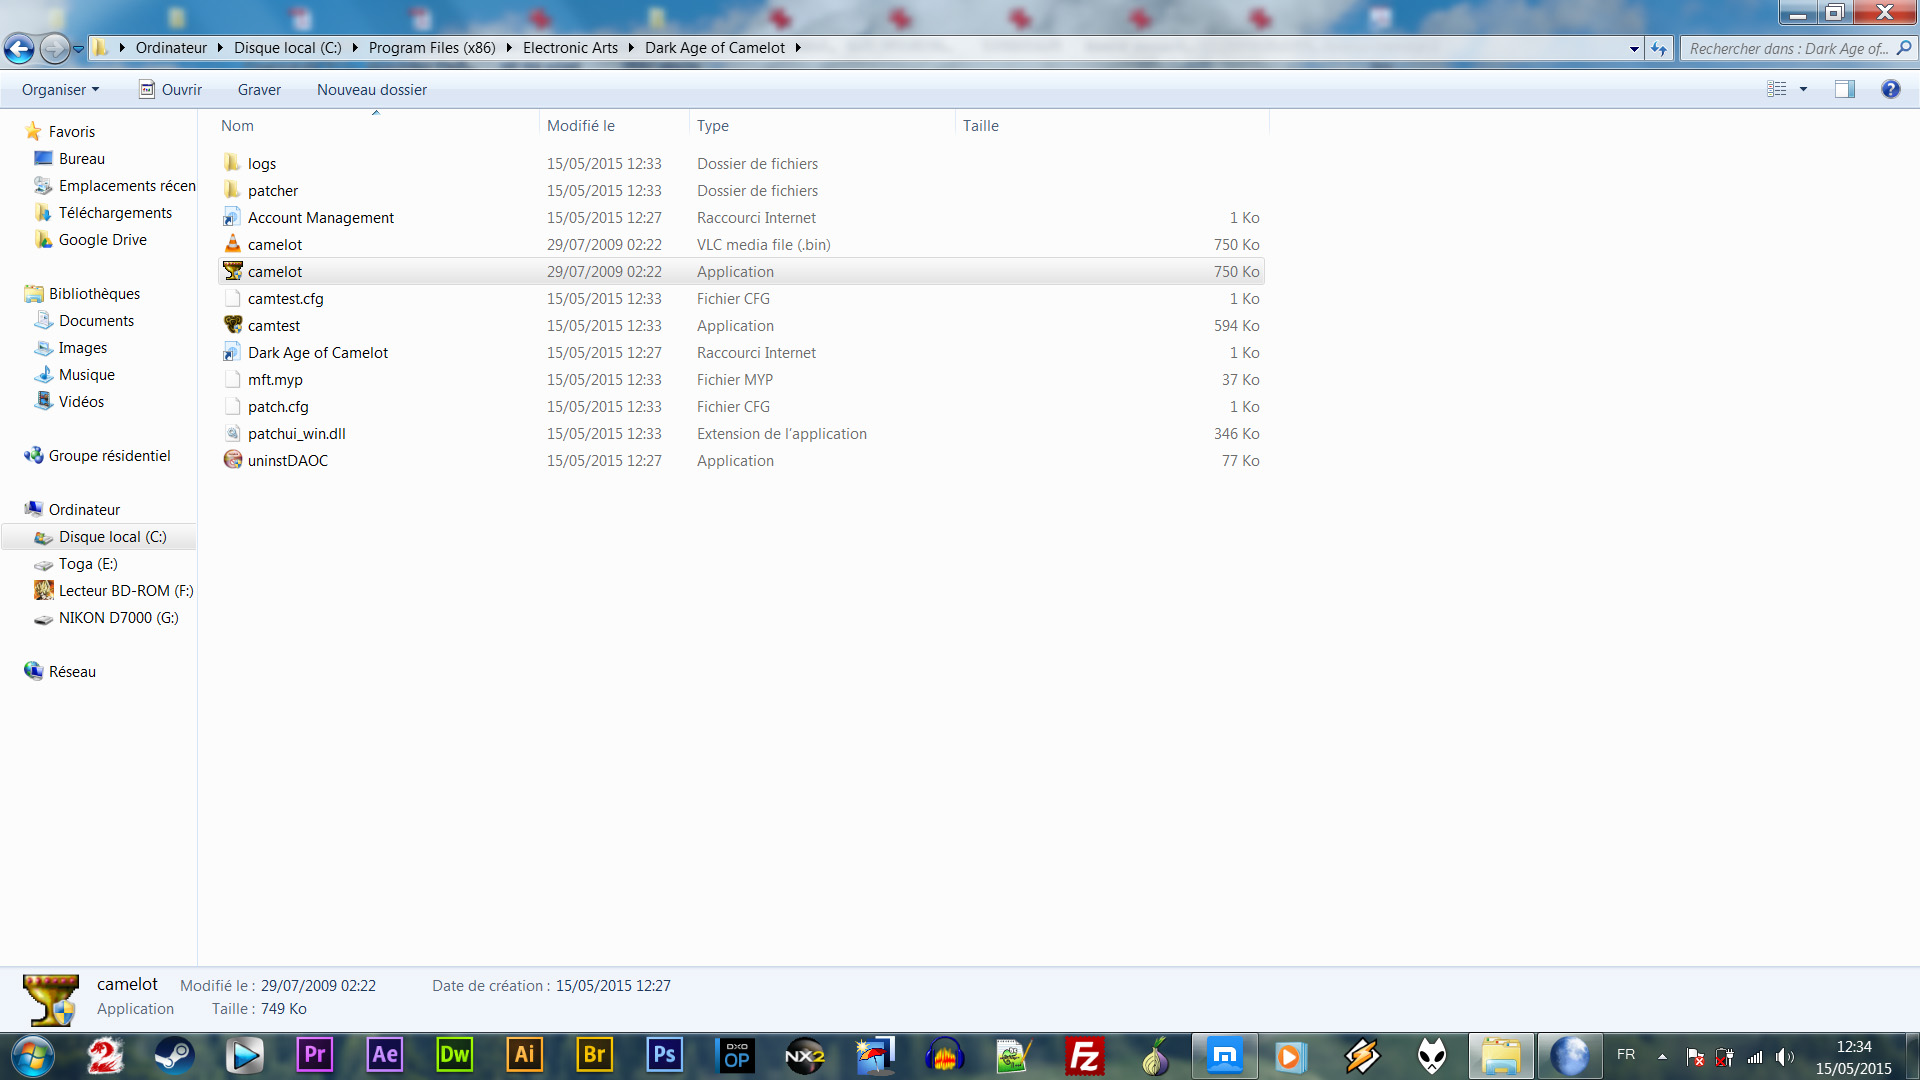Open the address bar history dropdown
1920x1080 pixels.
tap(1634, 48)
